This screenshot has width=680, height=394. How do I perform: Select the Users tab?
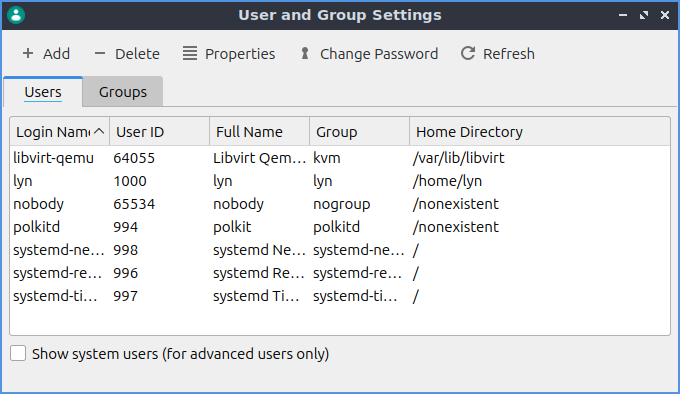pos(43,91)
